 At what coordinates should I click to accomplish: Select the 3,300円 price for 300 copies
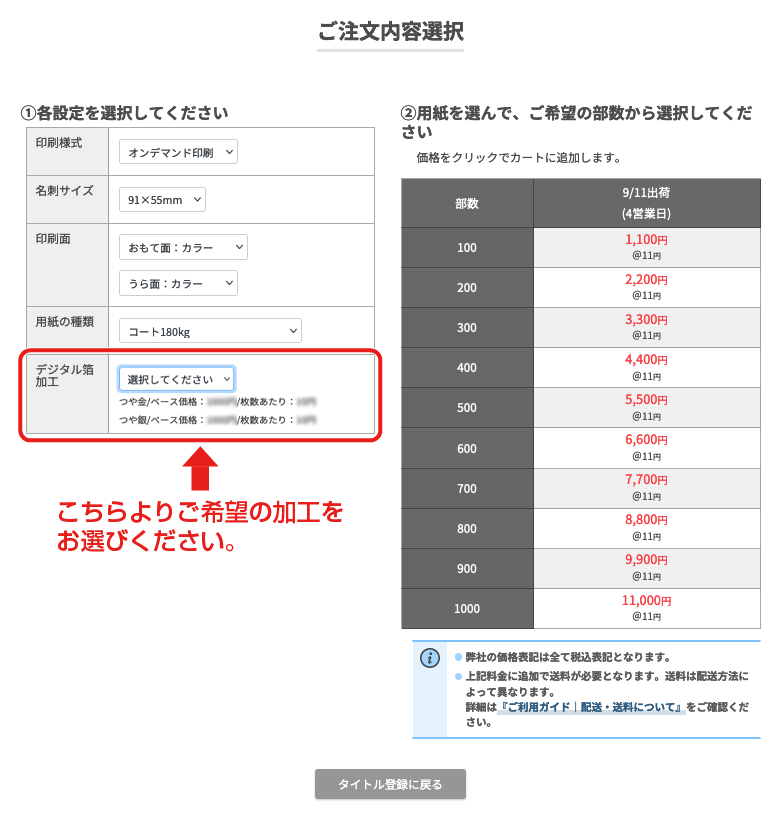[x=646, y=320]
